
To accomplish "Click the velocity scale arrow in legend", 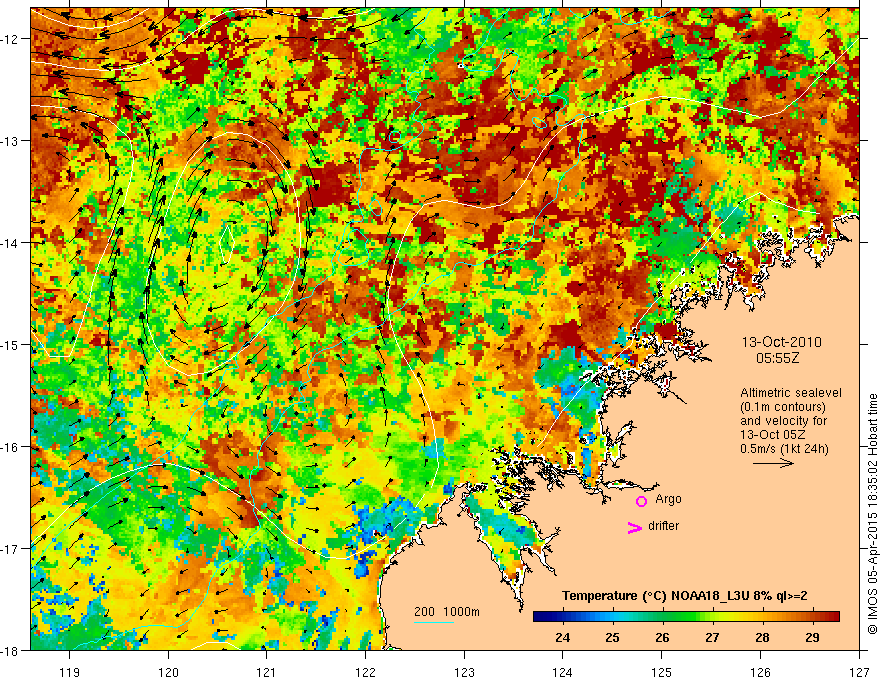I will 773,463.
